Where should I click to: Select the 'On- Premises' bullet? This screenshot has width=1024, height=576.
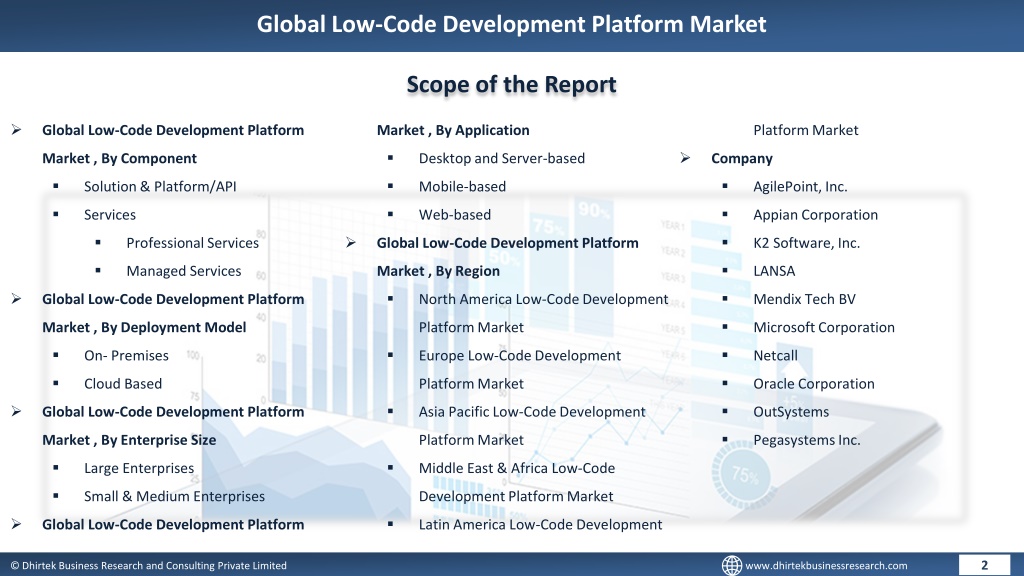126,355
